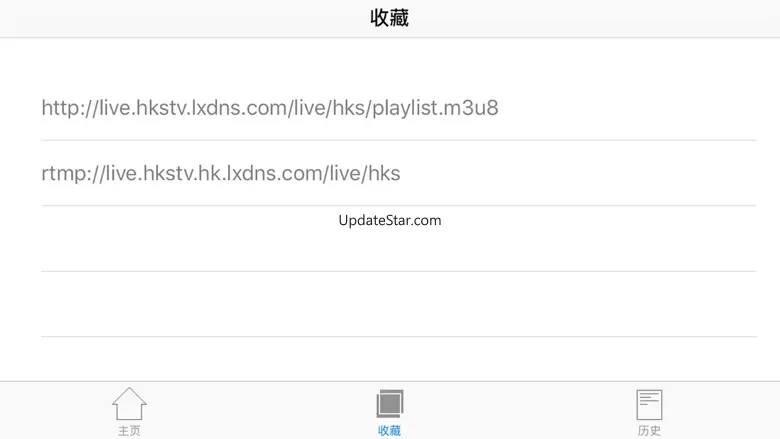Tap the 主页 tab label
This screenshot has width=780, height=439.
point(129,431)
